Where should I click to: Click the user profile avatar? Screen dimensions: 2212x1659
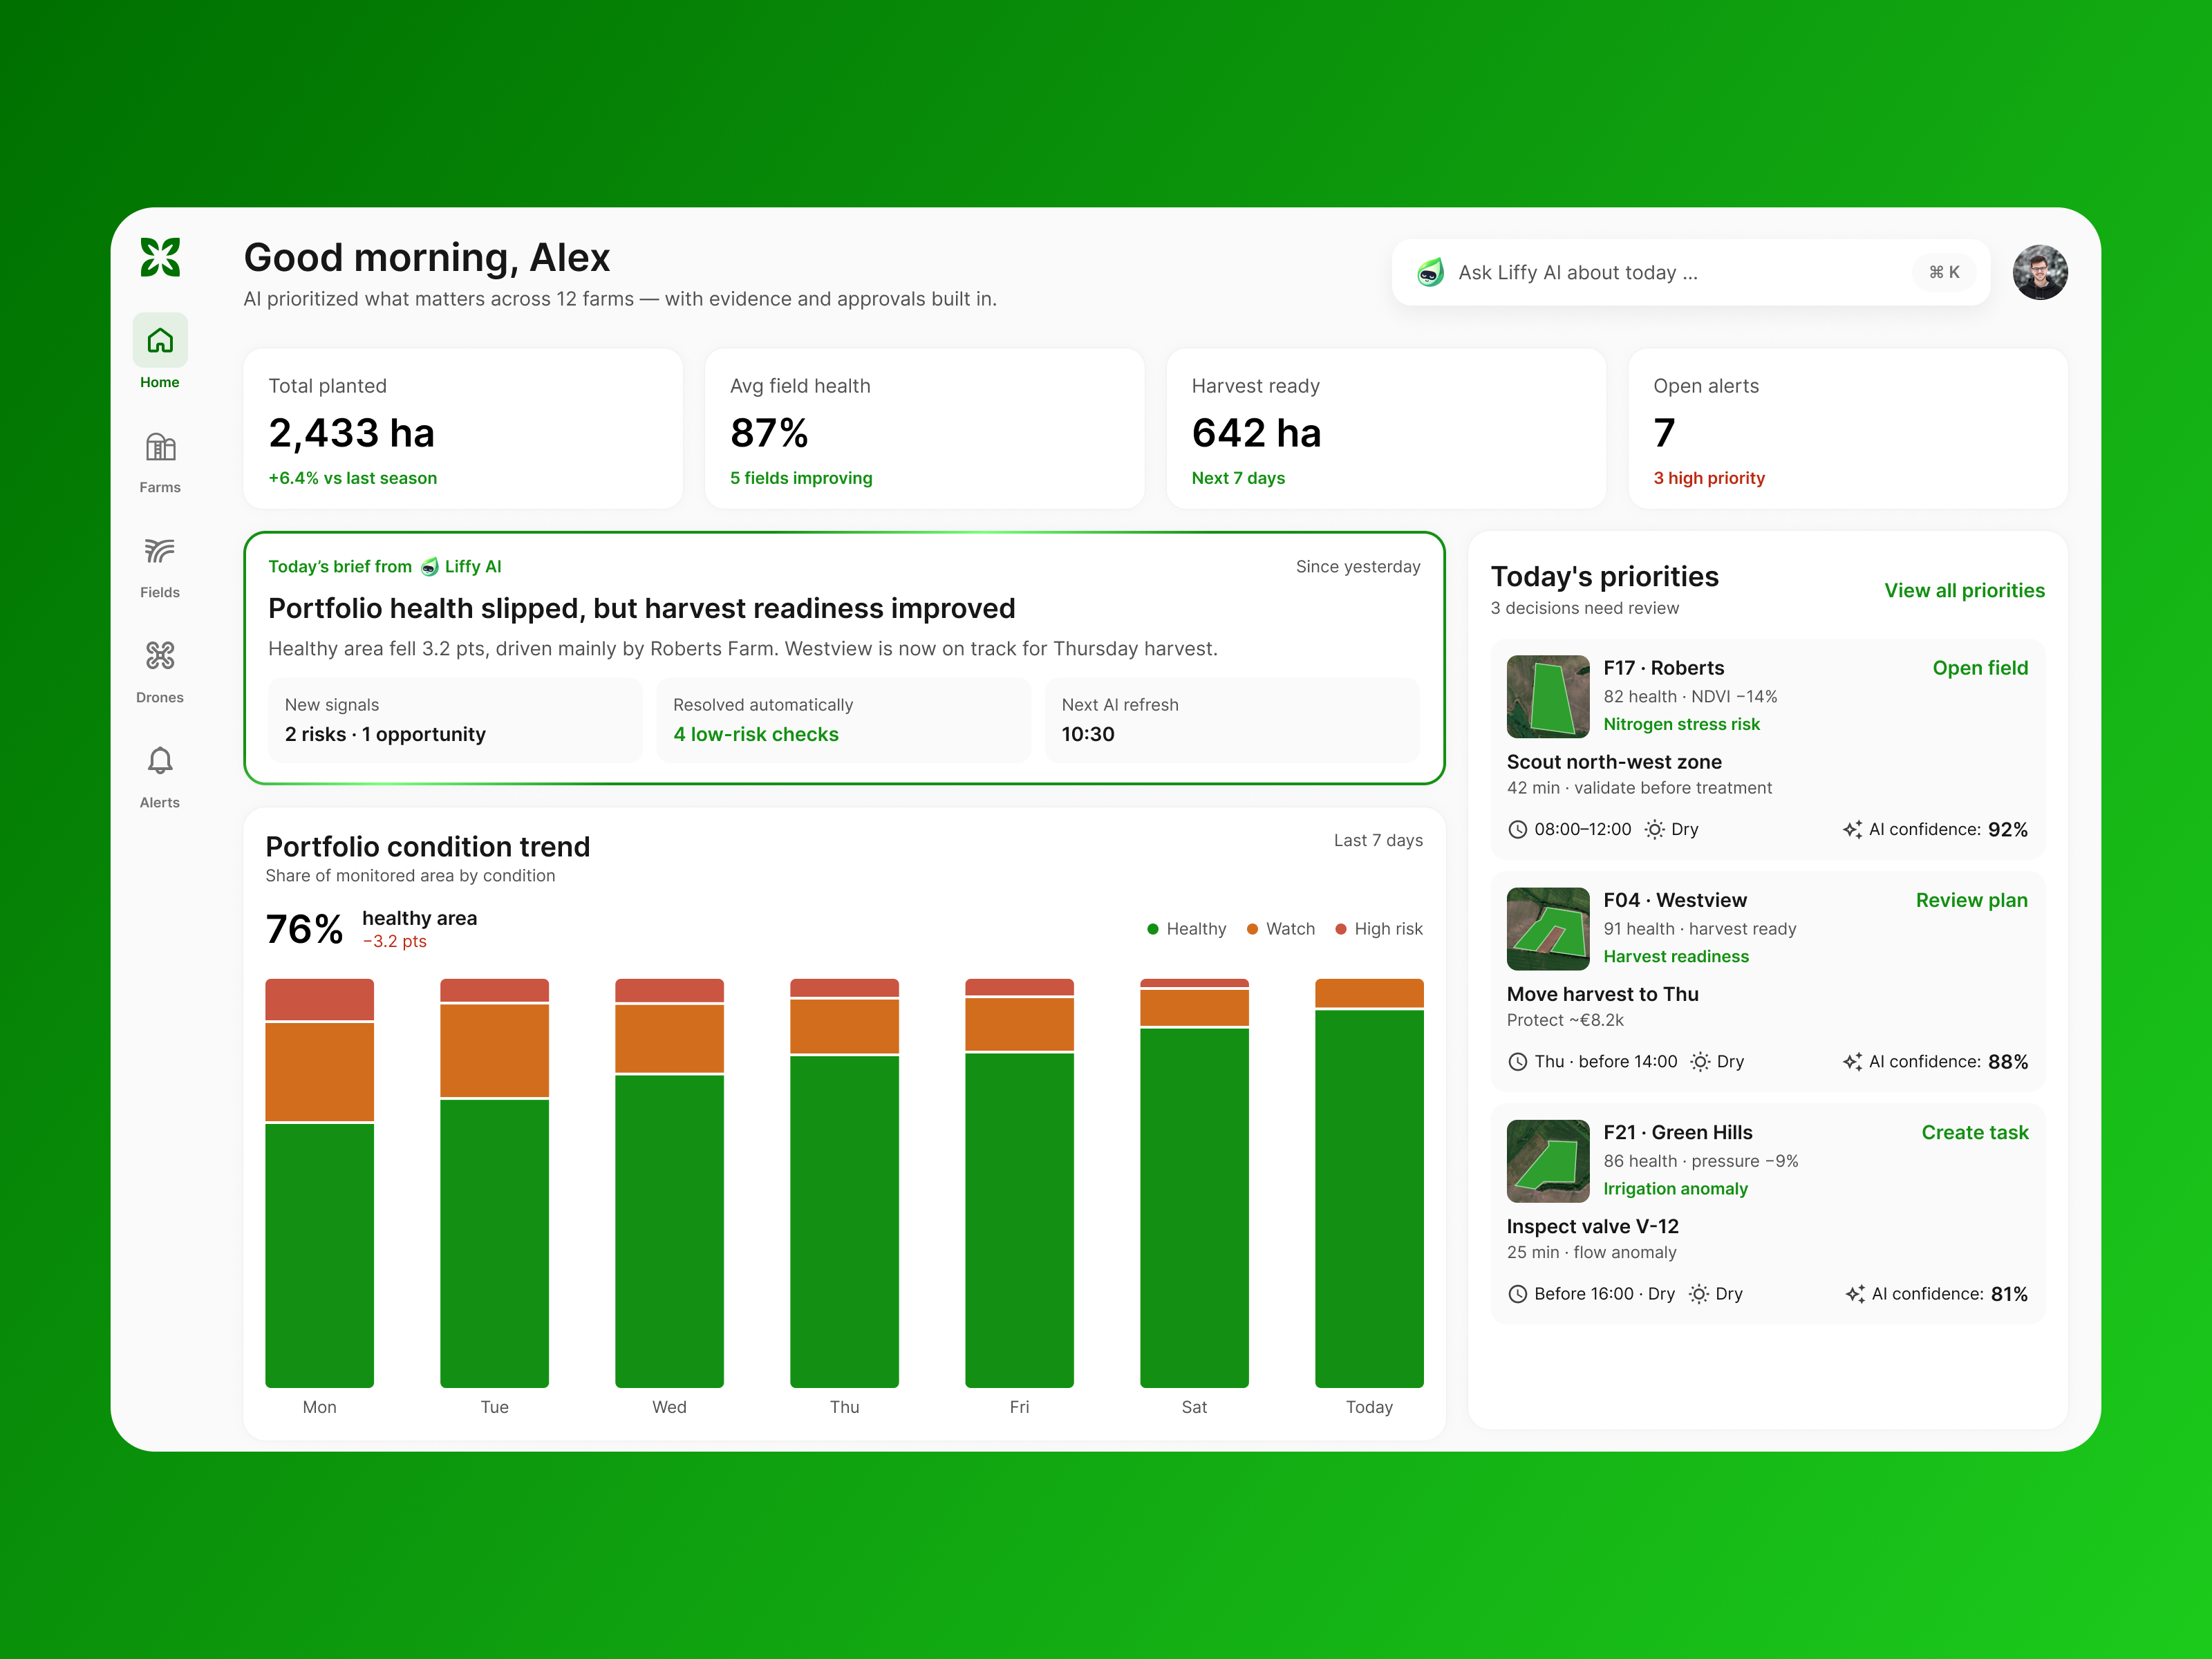(2039, 272)
